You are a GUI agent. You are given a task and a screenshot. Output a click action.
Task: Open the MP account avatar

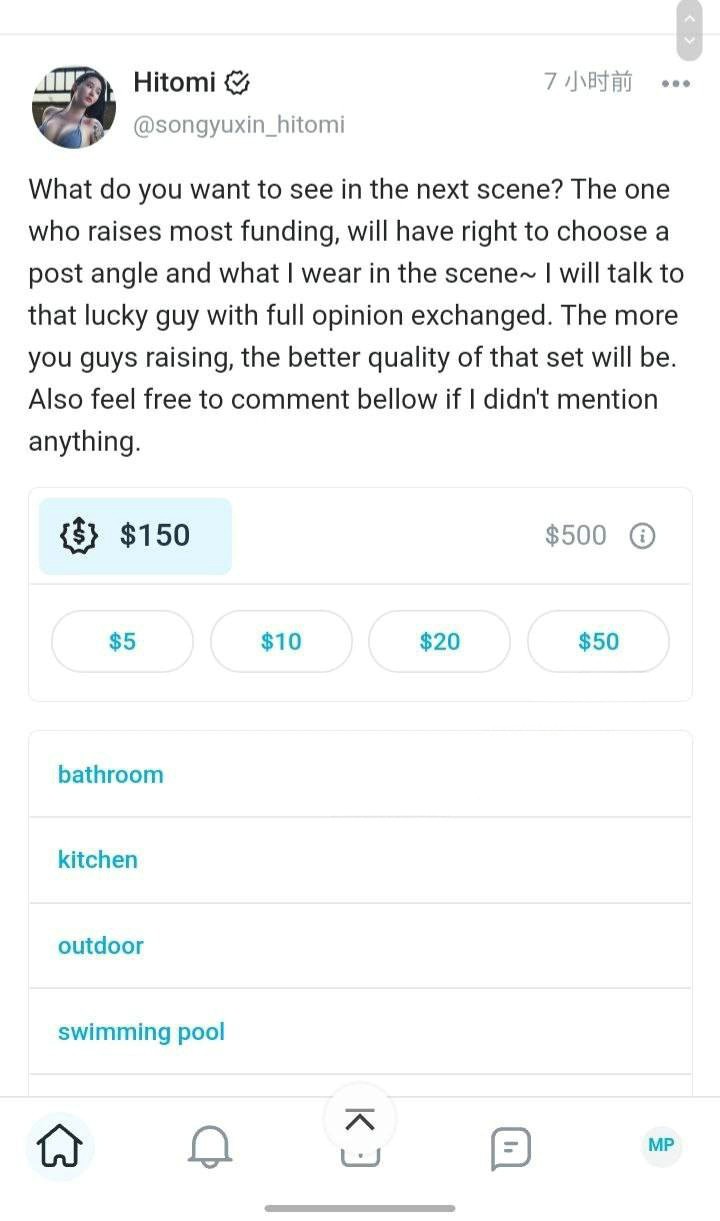coord(661,1145)
